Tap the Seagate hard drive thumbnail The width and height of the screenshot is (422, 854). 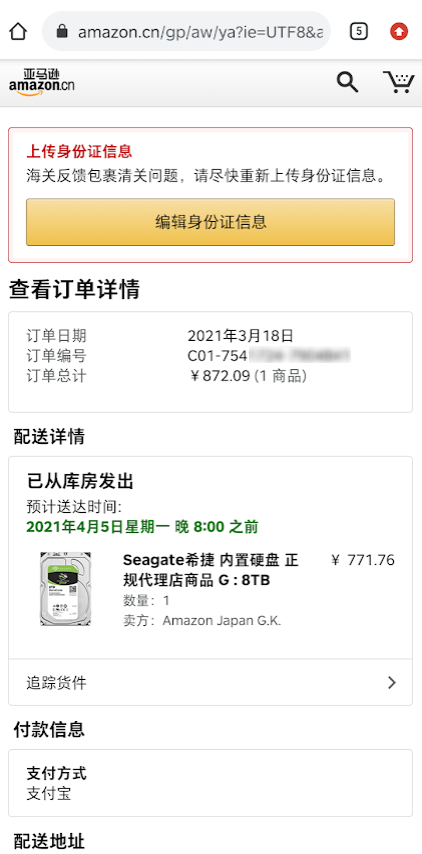pos(65,589)
